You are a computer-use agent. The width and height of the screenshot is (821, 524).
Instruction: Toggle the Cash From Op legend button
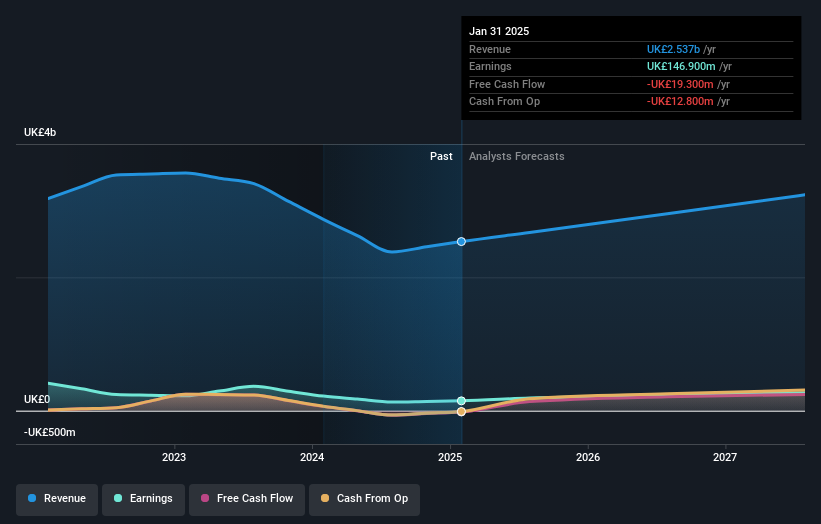(364, 499)
